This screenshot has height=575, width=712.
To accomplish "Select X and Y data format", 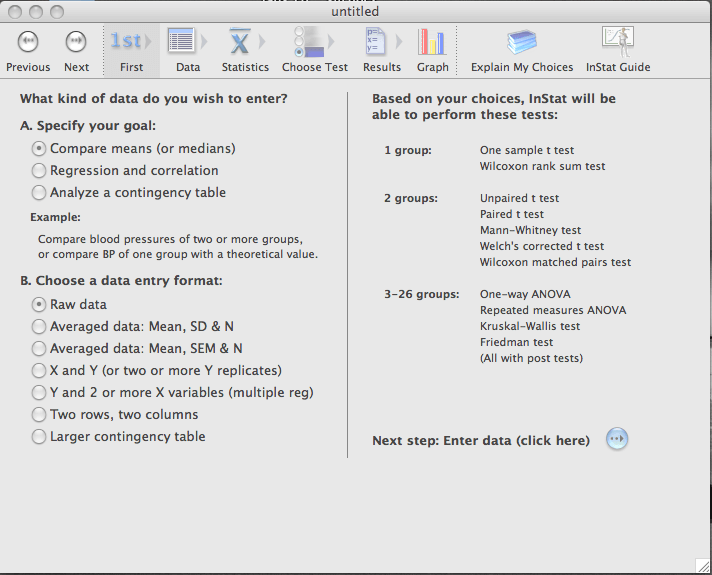I will tap(40, 371).
